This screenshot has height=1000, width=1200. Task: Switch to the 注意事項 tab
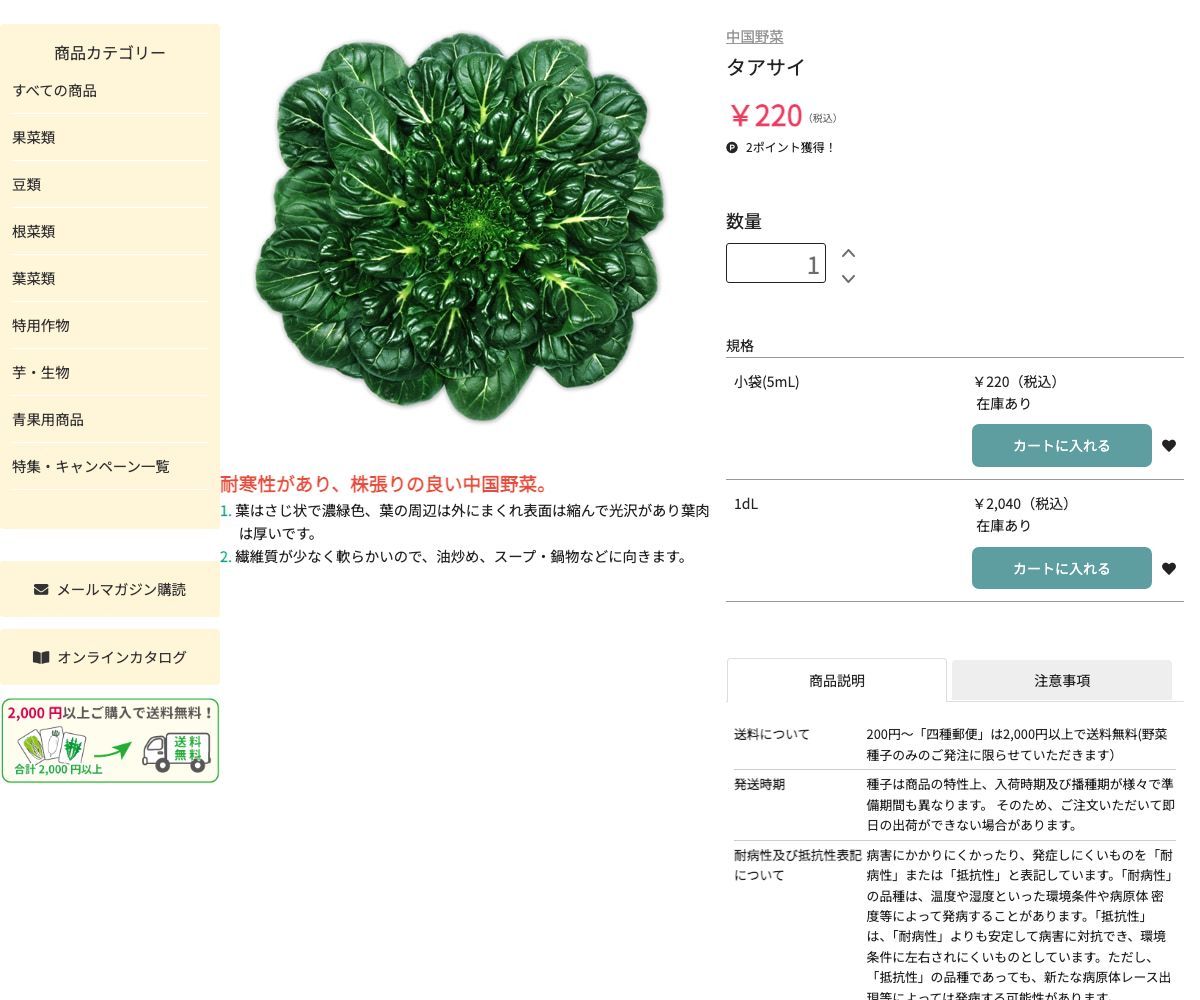tap(1062, 680)
